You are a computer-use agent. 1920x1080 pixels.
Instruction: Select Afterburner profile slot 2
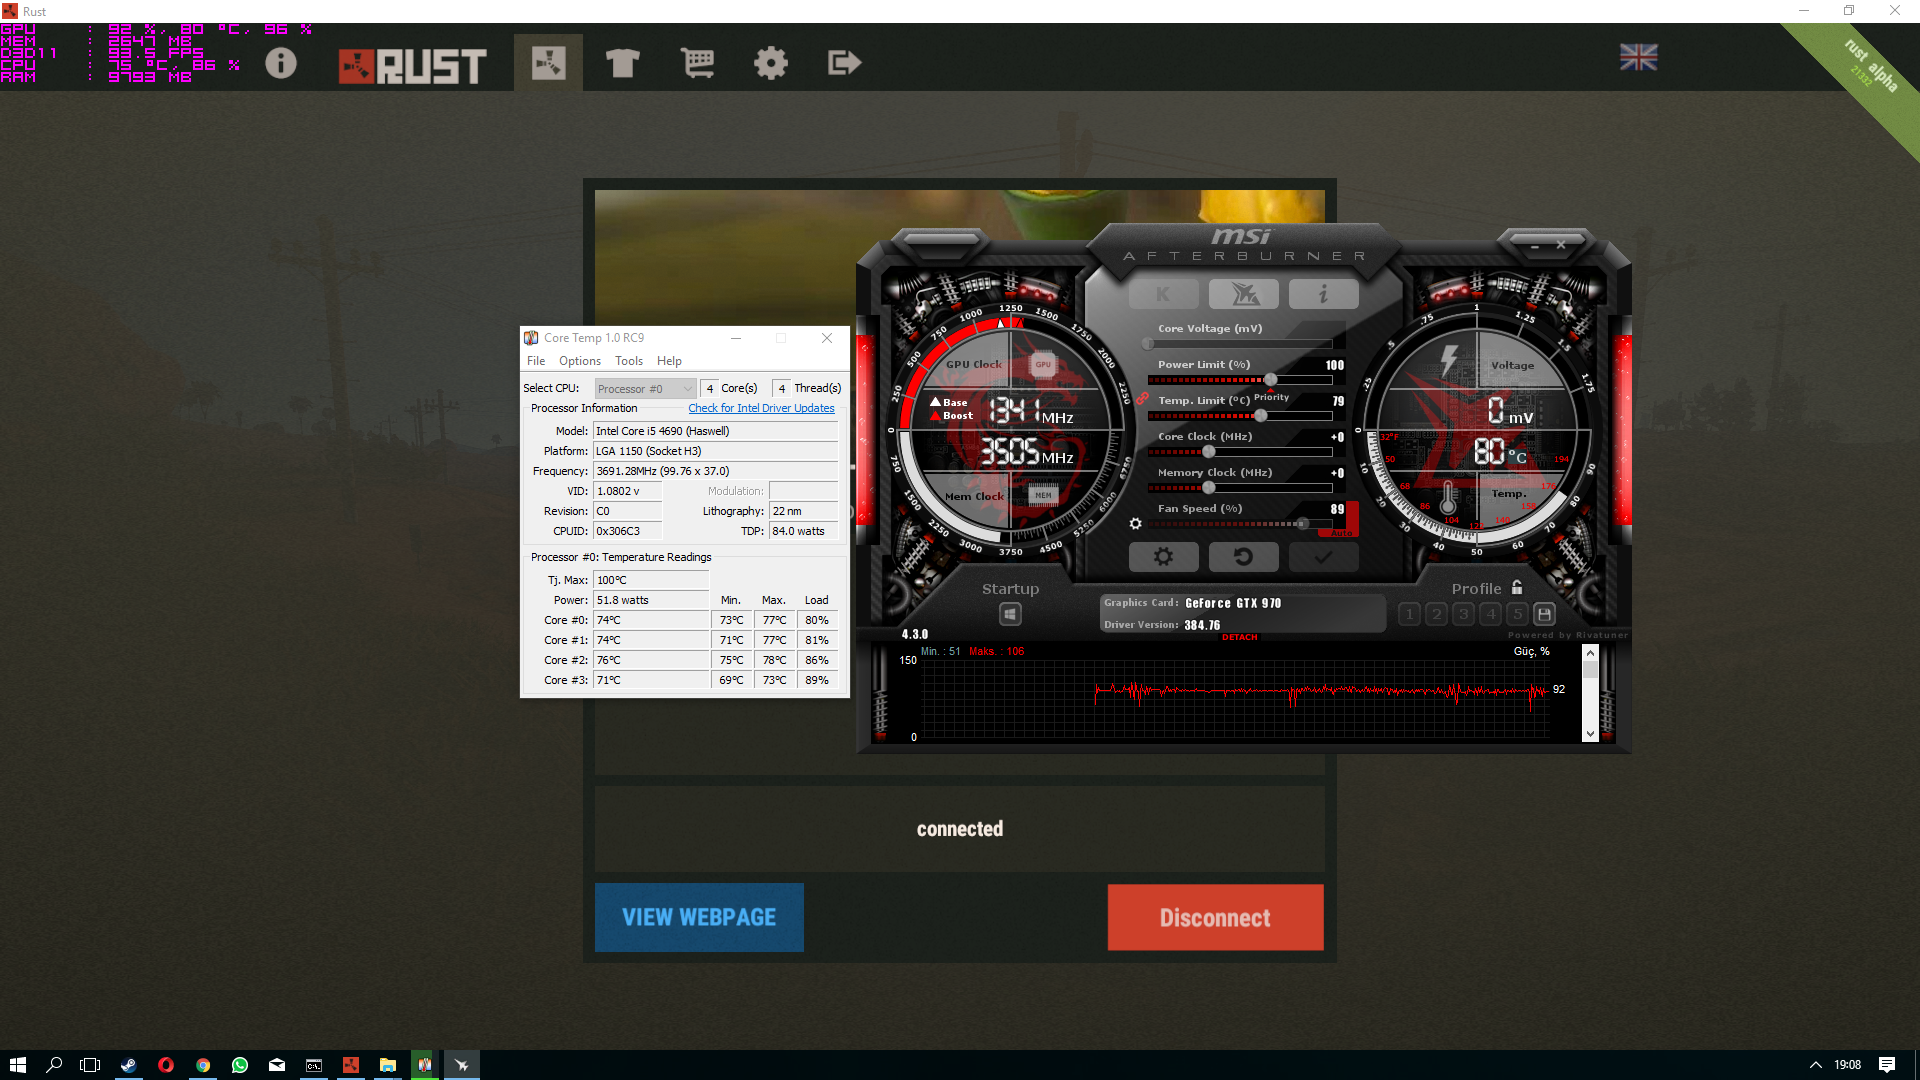click(x=1437, y=614)
